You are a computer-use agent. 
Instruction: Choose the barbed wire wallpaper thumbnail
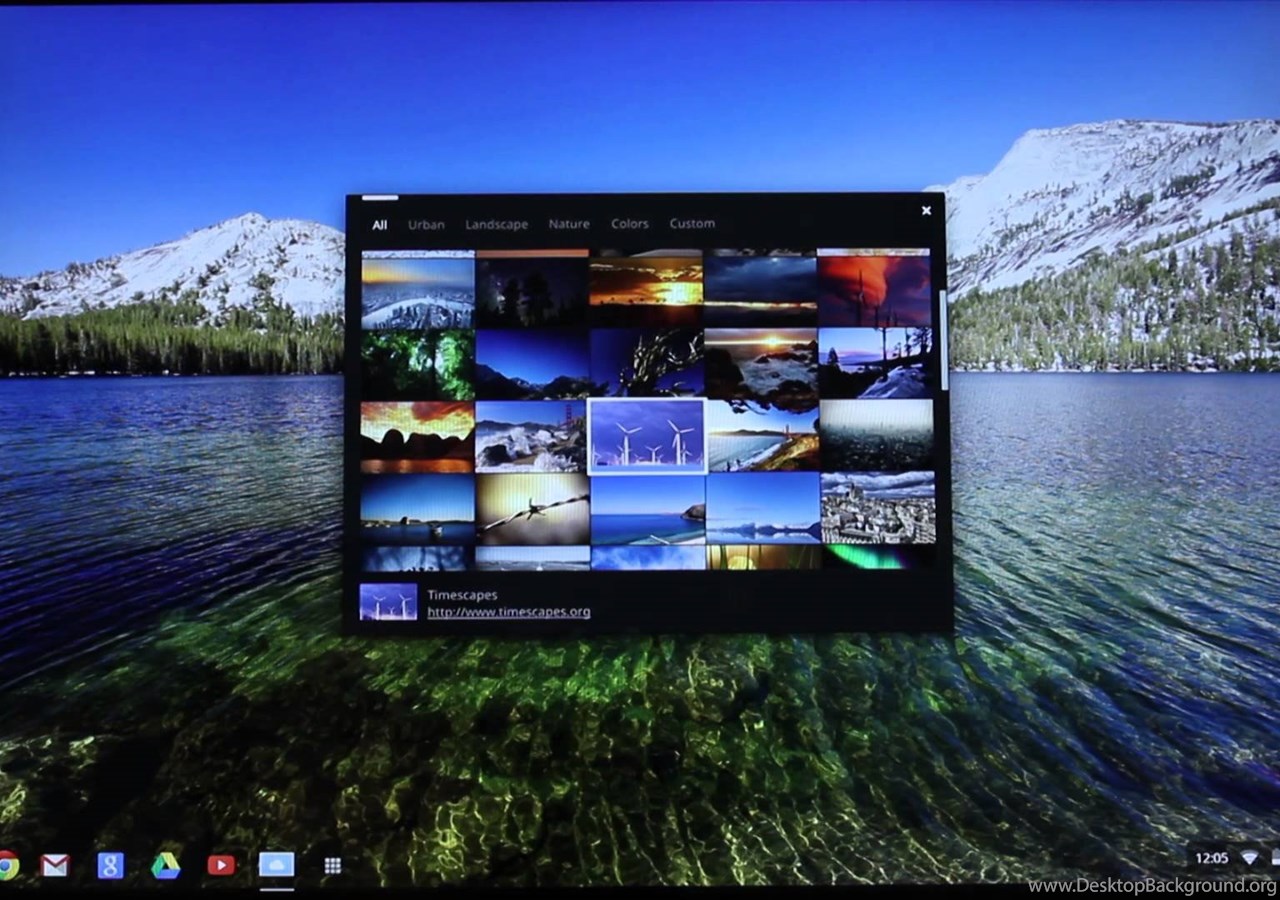(x=532, y=508)
